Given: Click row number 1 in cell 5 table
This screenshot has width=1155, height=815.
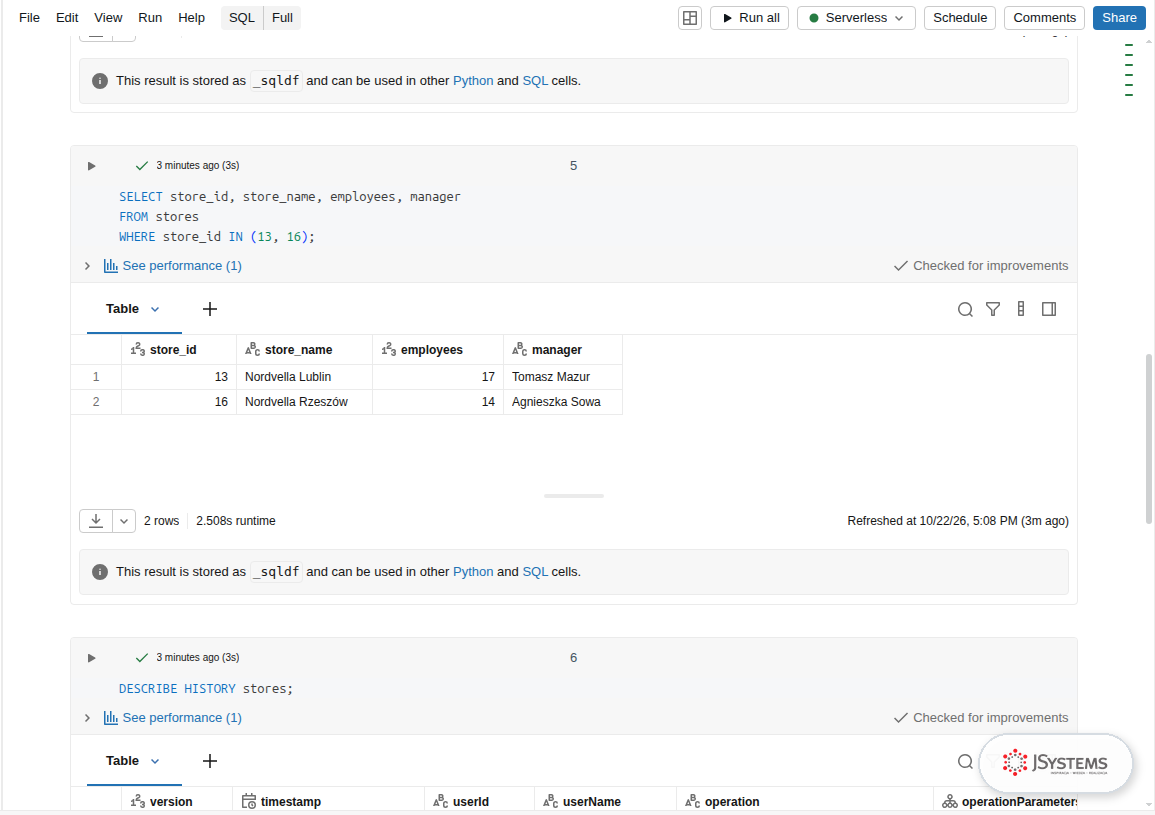Looking at the screenshot, I should (x=96, y=377).
